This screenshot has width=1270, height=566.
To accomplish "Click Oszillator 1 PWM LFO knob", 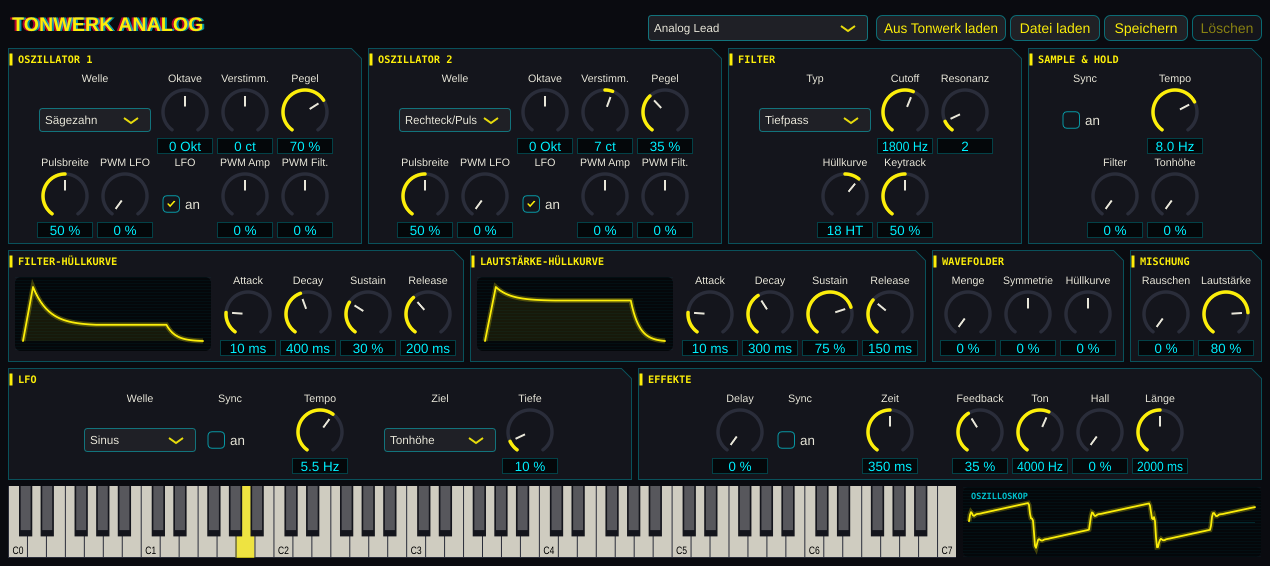I will (x=125, y=196).
